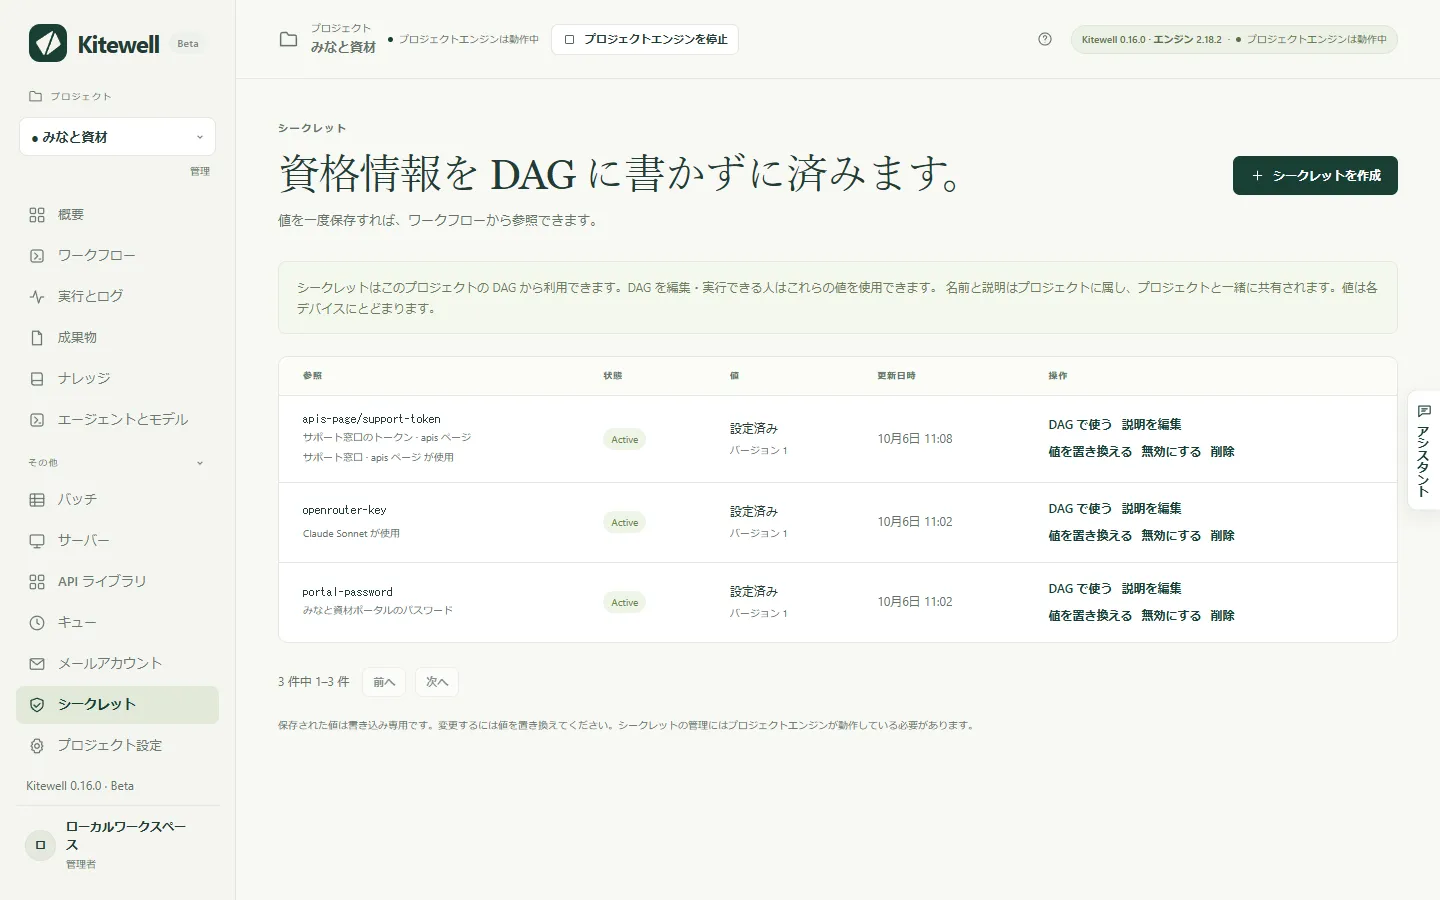Click 削除 for apis-page/support-token
The image size is (1440, 900).
(x=1222, y=452)
